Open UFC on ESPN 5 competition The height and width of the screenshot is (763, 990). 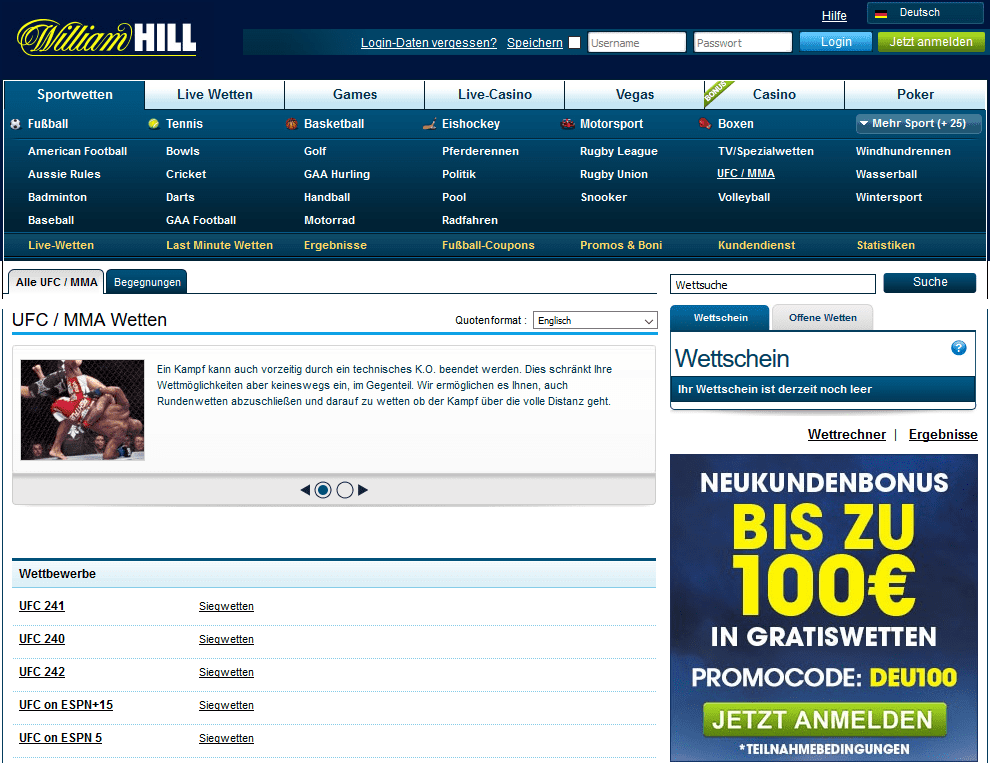click(x=60, y=737)
